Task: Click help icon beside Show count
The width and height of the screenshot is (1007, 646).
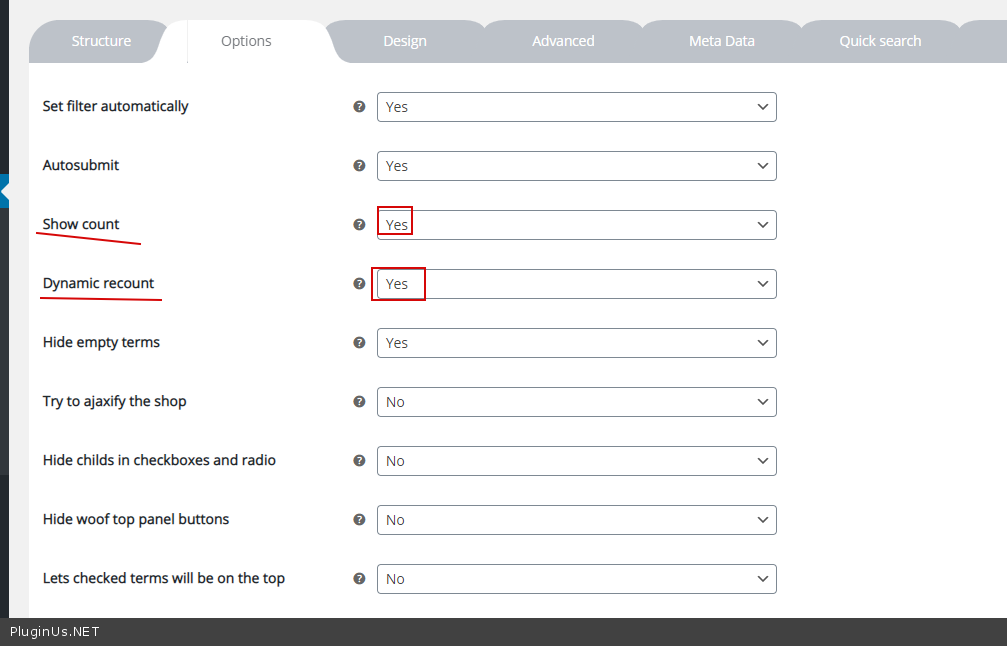Action: [x=359, y=224]
